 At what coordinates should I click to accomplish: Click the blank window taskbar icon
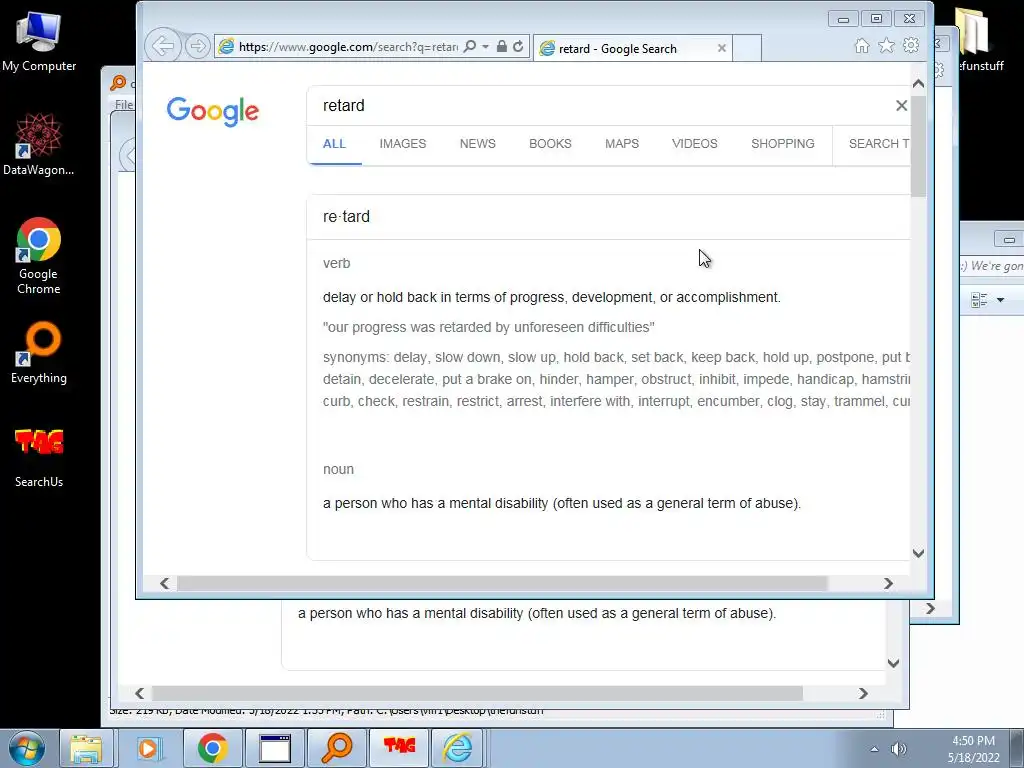(x=275, y=748)
